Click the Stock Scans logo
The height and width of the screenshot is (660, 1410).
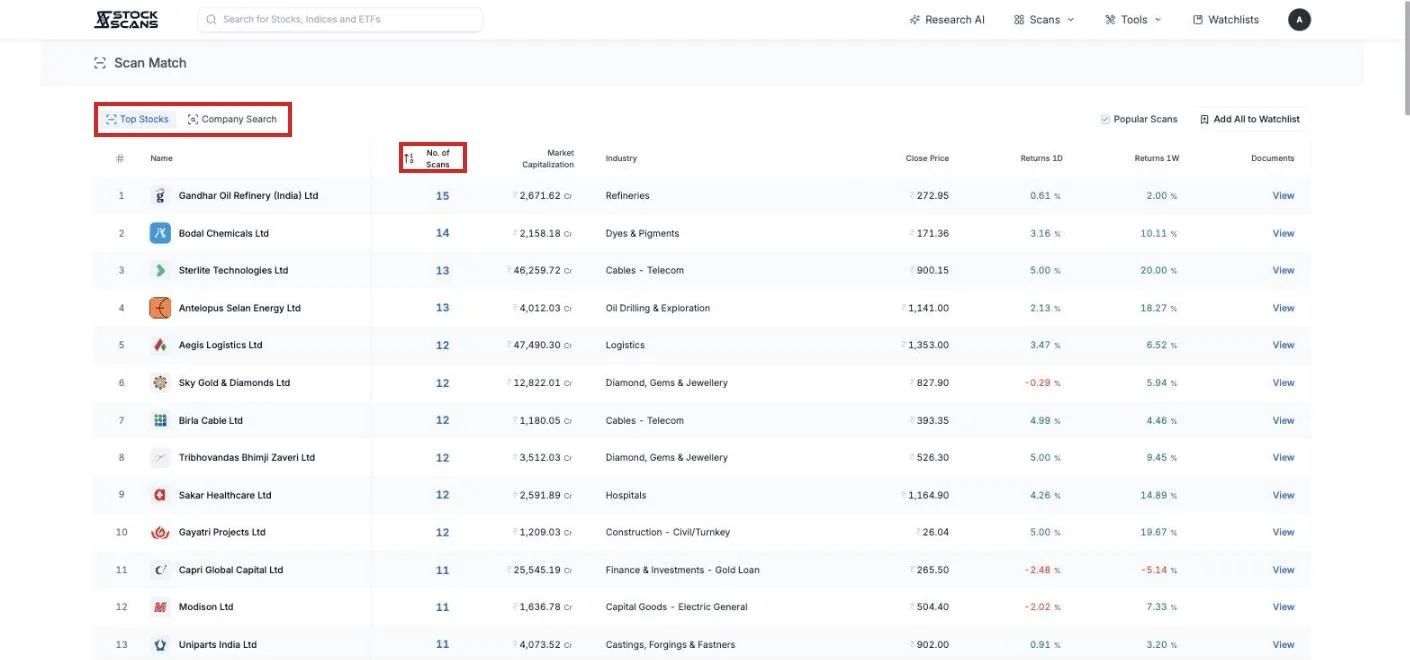126,19
